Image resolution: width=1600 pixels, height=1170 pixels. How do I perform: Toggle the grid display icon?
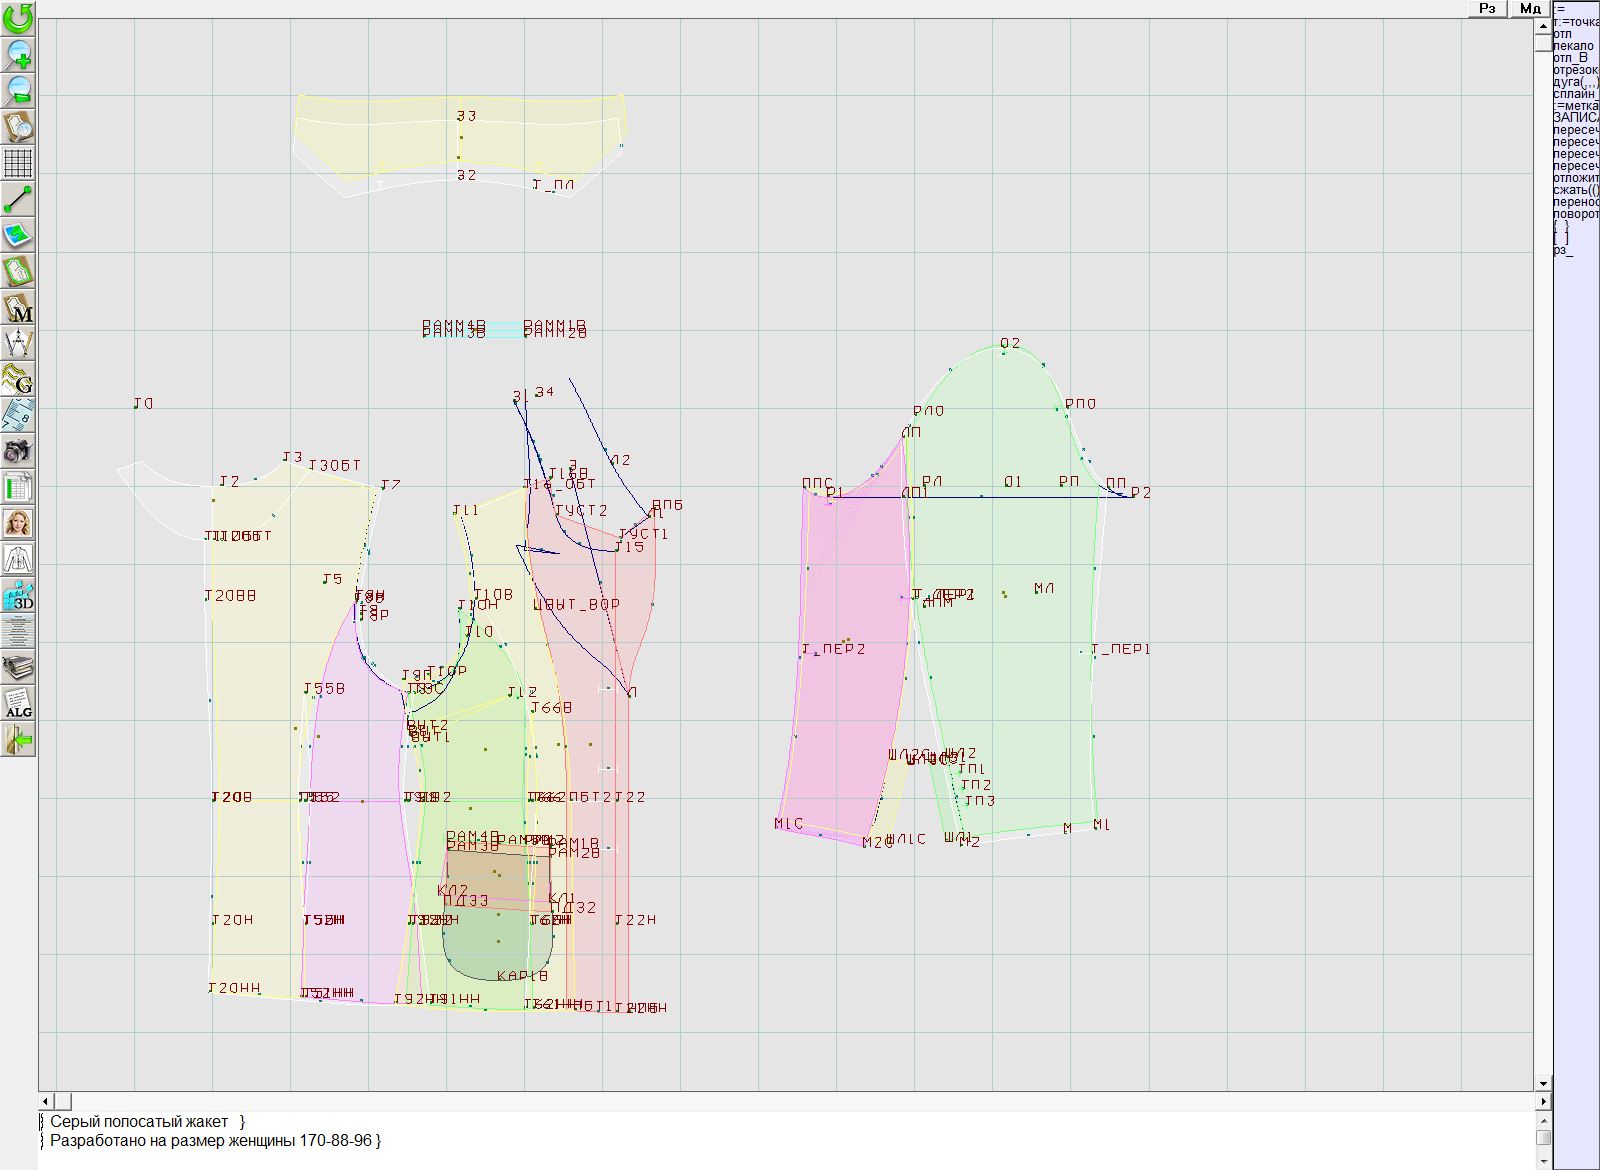pyautogui.click(x=18, y=162)
